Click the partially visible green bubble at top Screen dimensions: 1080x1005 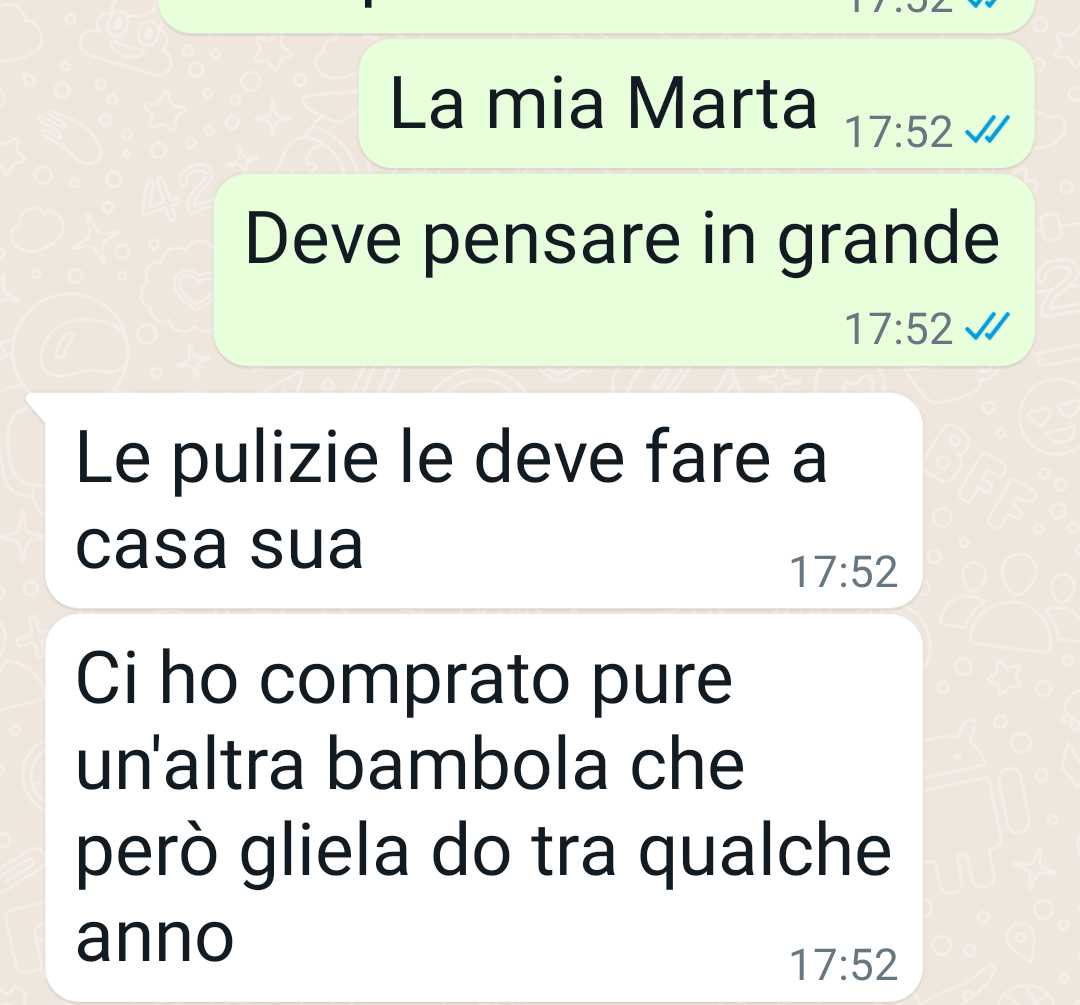(x=596, y=15)
